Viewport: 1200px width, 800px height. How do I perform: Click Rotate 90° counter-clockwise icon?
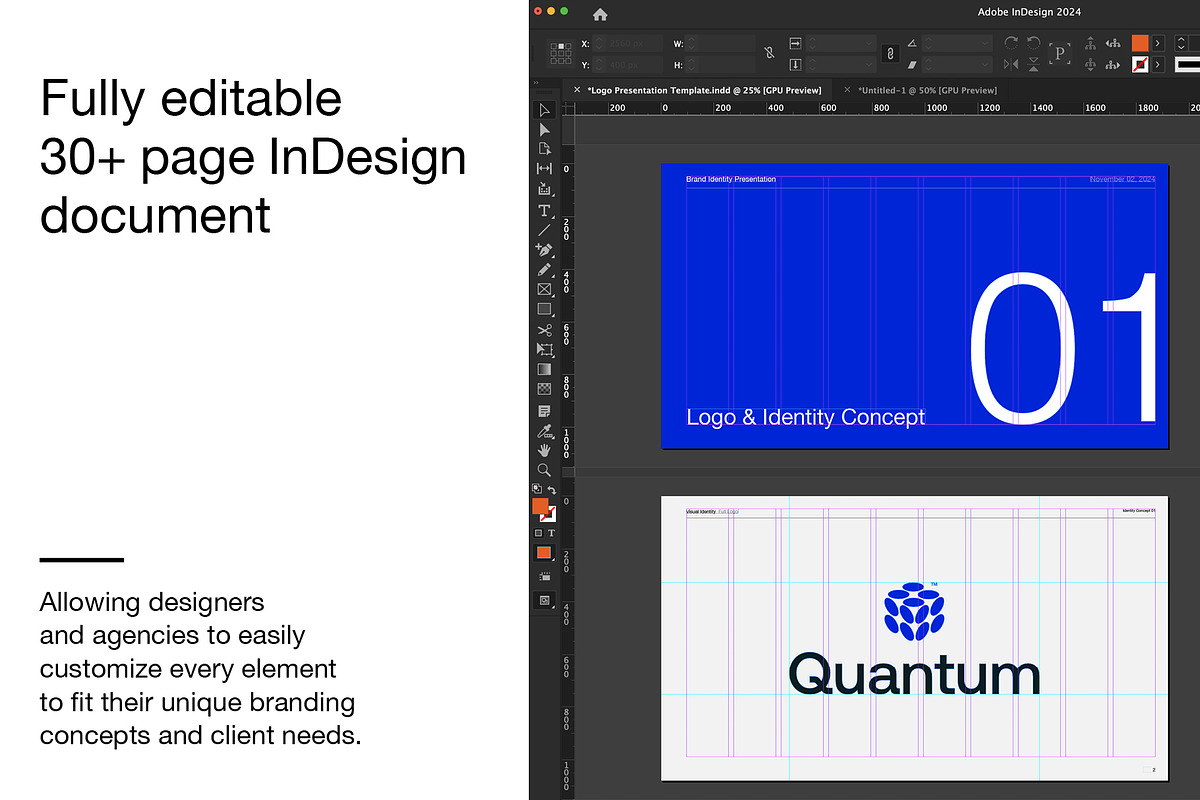(x=1034, y=42)
